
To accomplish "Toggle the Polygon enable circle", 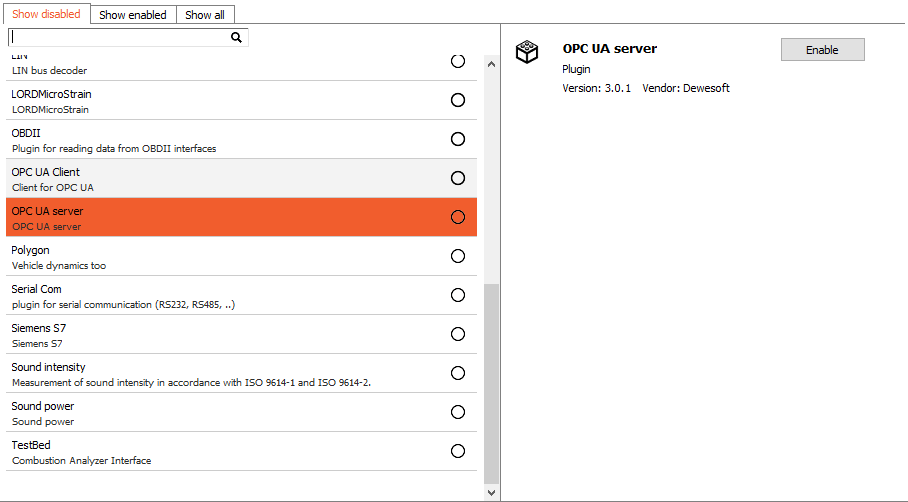I will (x=458, y=256).
